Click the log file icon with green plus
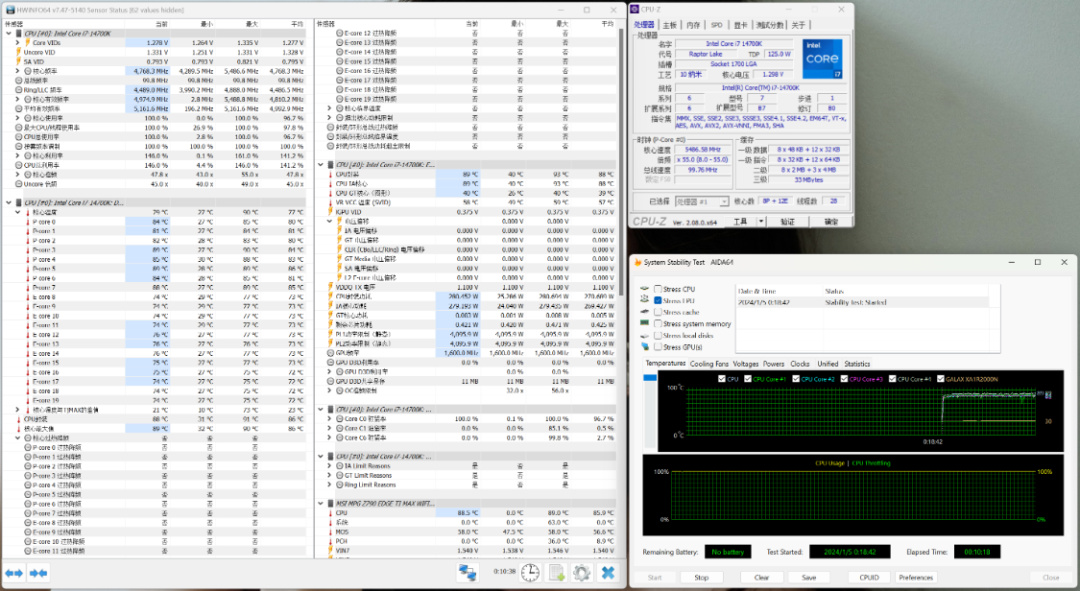 557,572
